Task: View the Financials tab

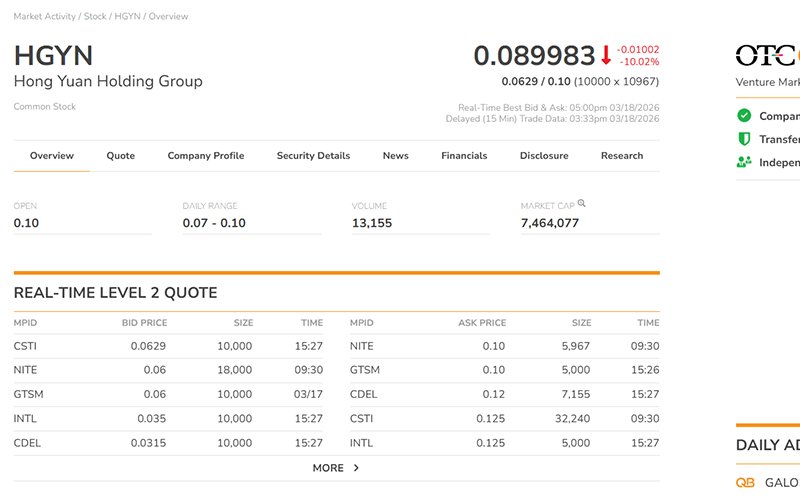Action: click(x=464, y=156)
